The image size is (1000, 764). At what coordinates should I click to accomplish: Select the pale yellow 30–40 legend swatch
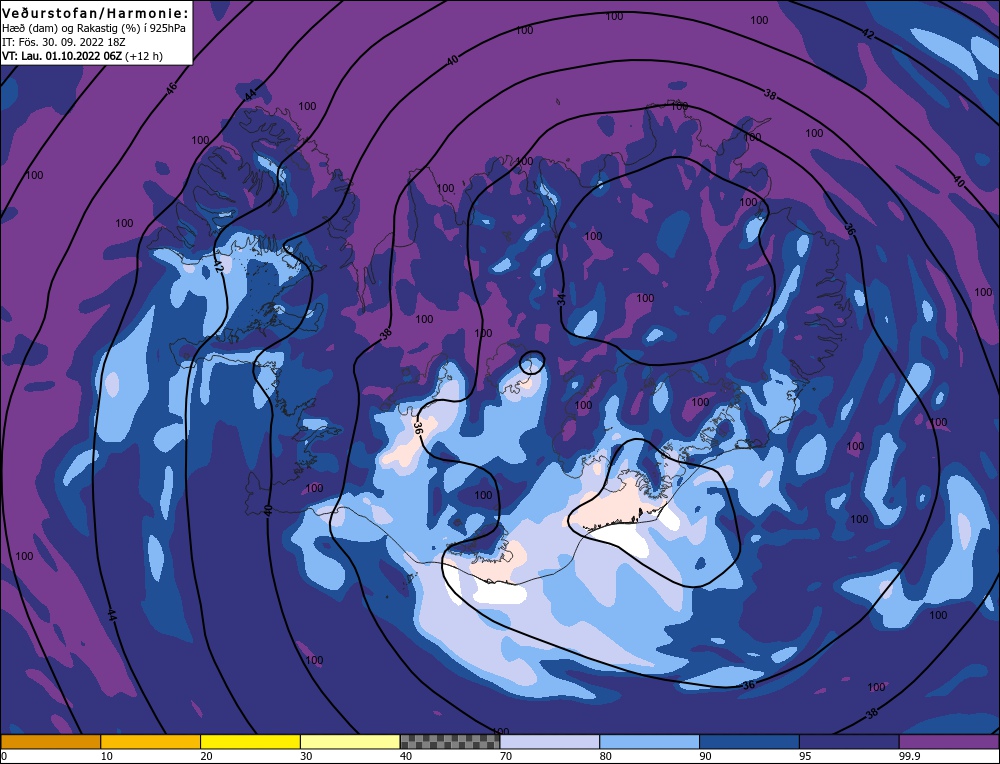tap(350, 742)
